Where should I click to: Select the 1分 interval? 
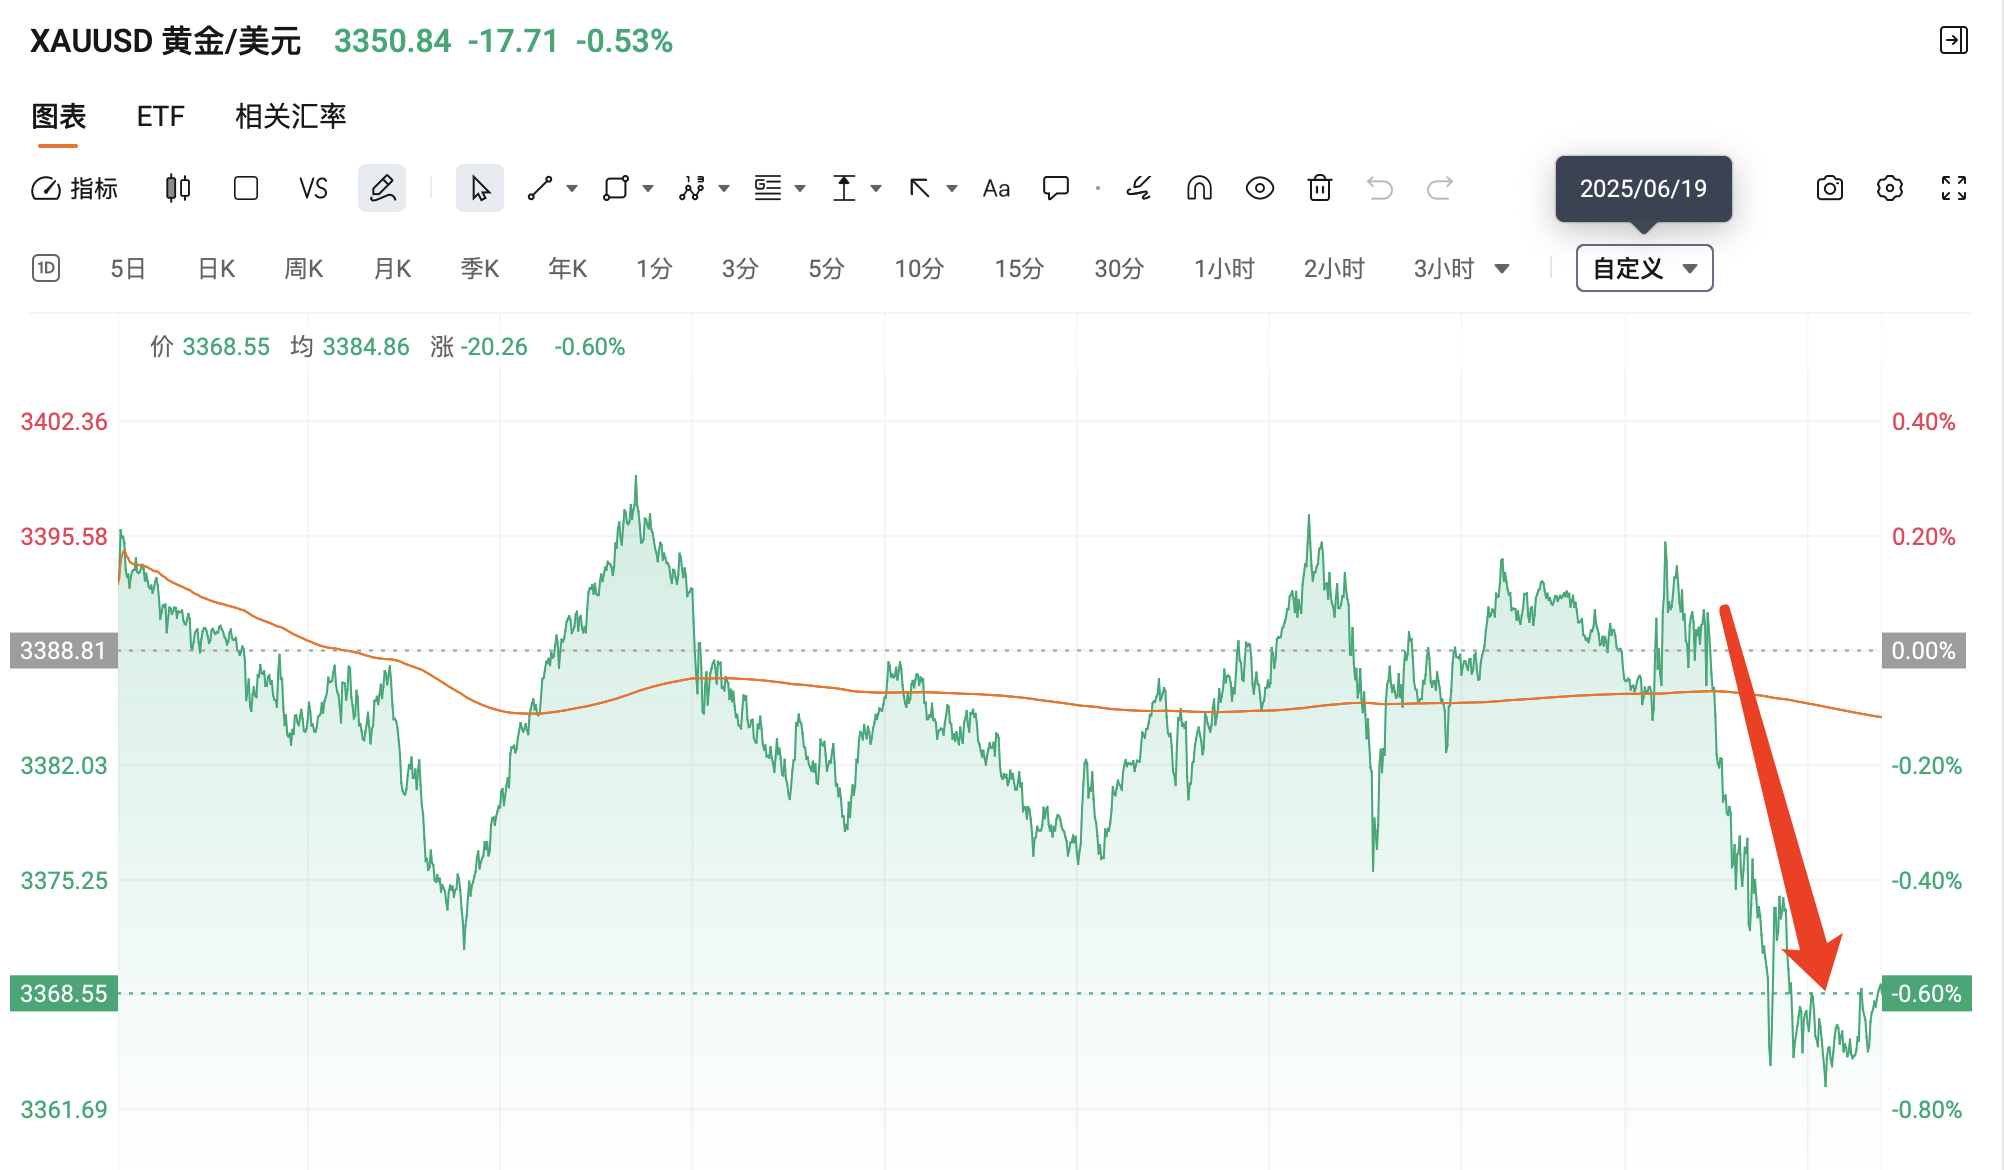(x=654, y=268)
